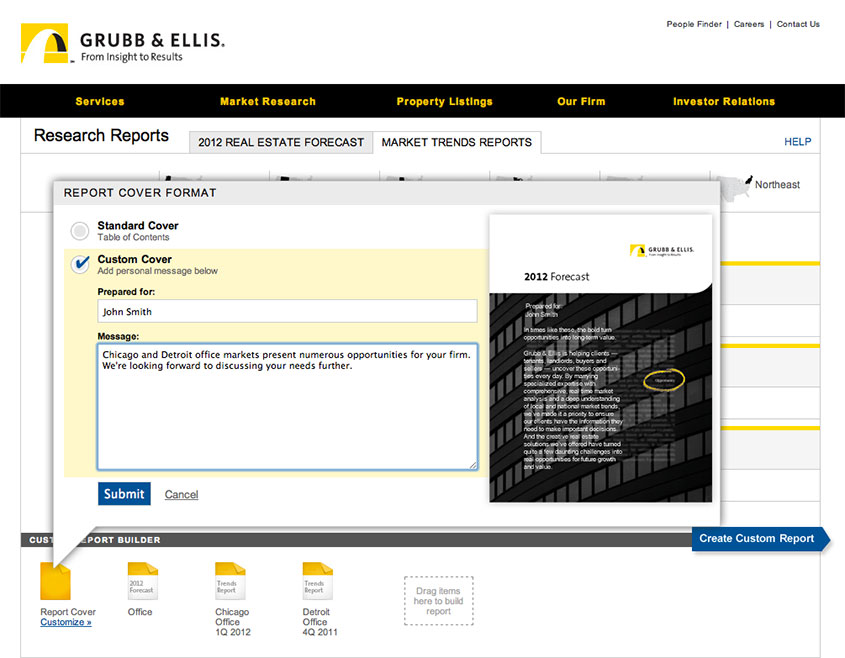Click the Northeast region map icon
The width and height of the screenshot is (845, 658).
(x=735, y=184)
